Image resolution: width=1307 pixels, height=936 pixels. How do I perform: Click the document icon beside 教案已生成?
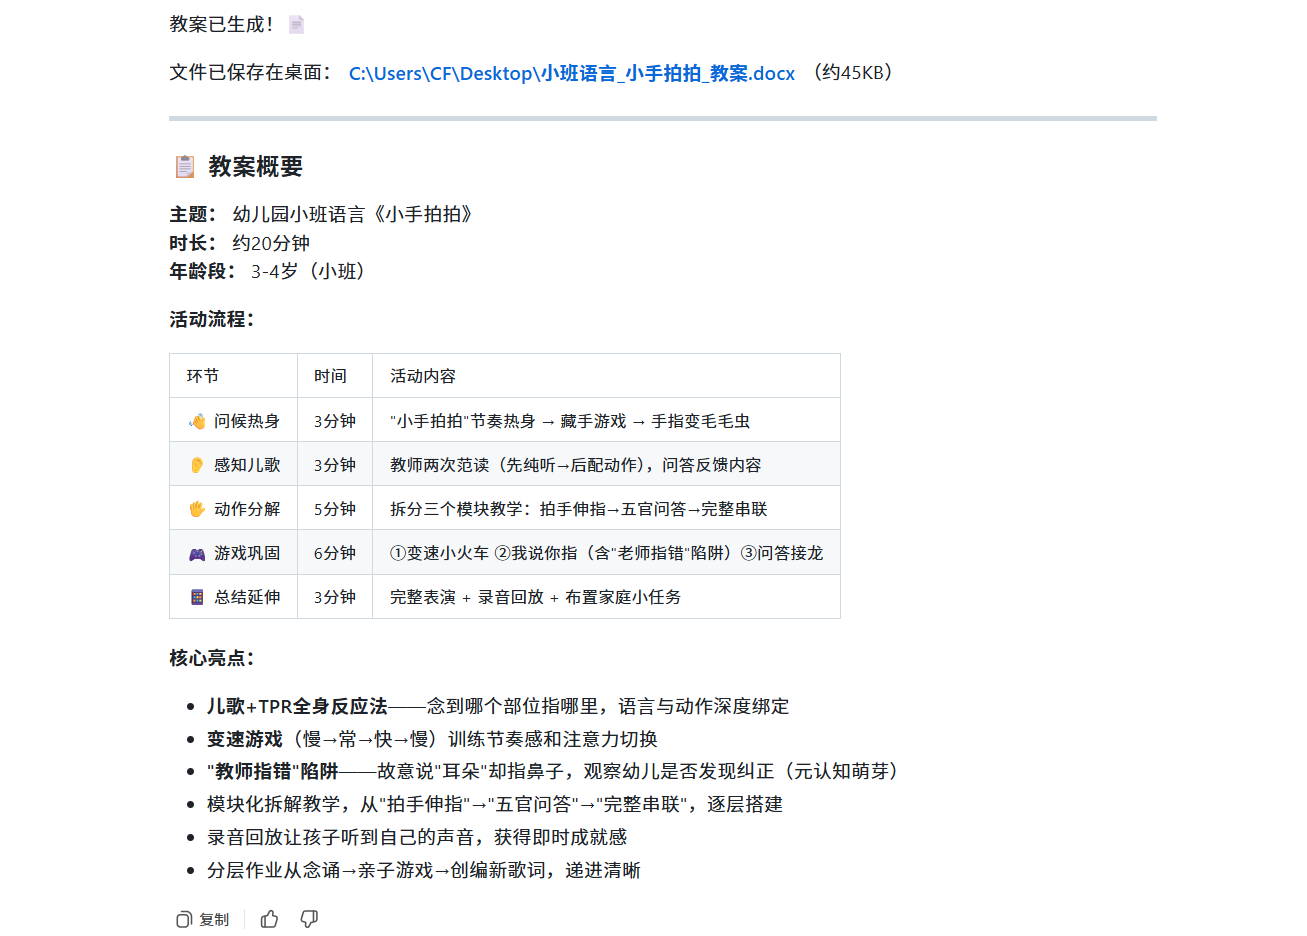[296, 24]
